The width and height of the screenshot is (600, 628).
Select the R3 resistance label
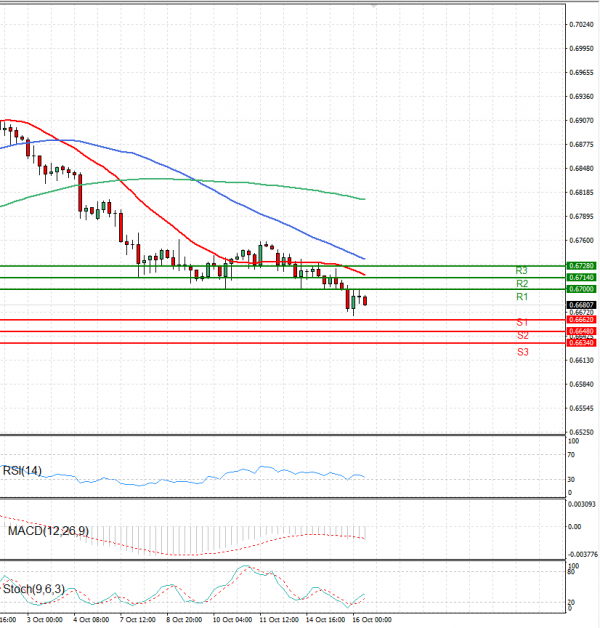[521, 271]
